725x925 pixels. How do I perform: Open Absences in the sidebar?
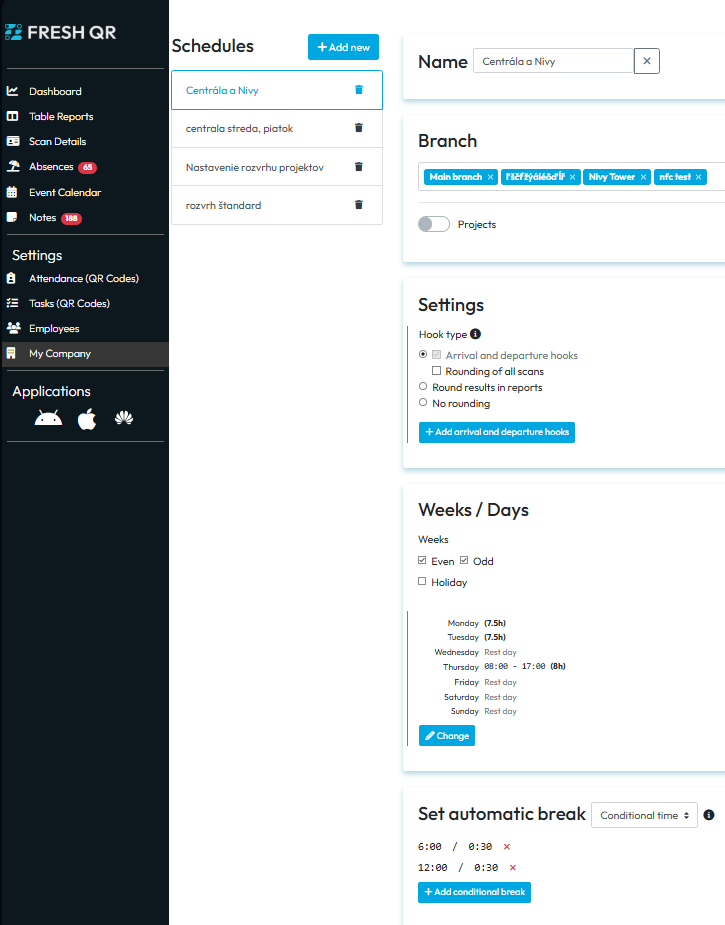[51, 167]
